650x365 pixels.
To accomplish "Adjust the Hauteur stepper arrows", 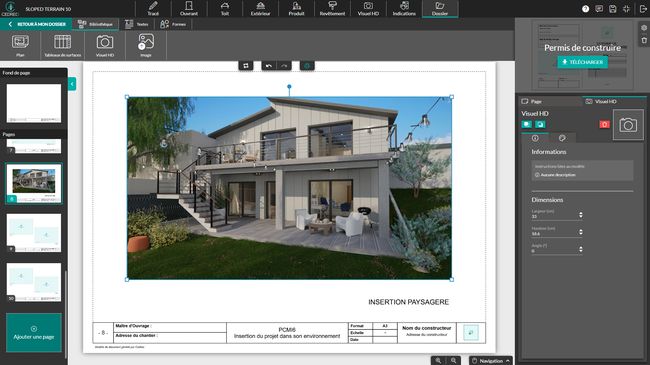I will 581,232.
